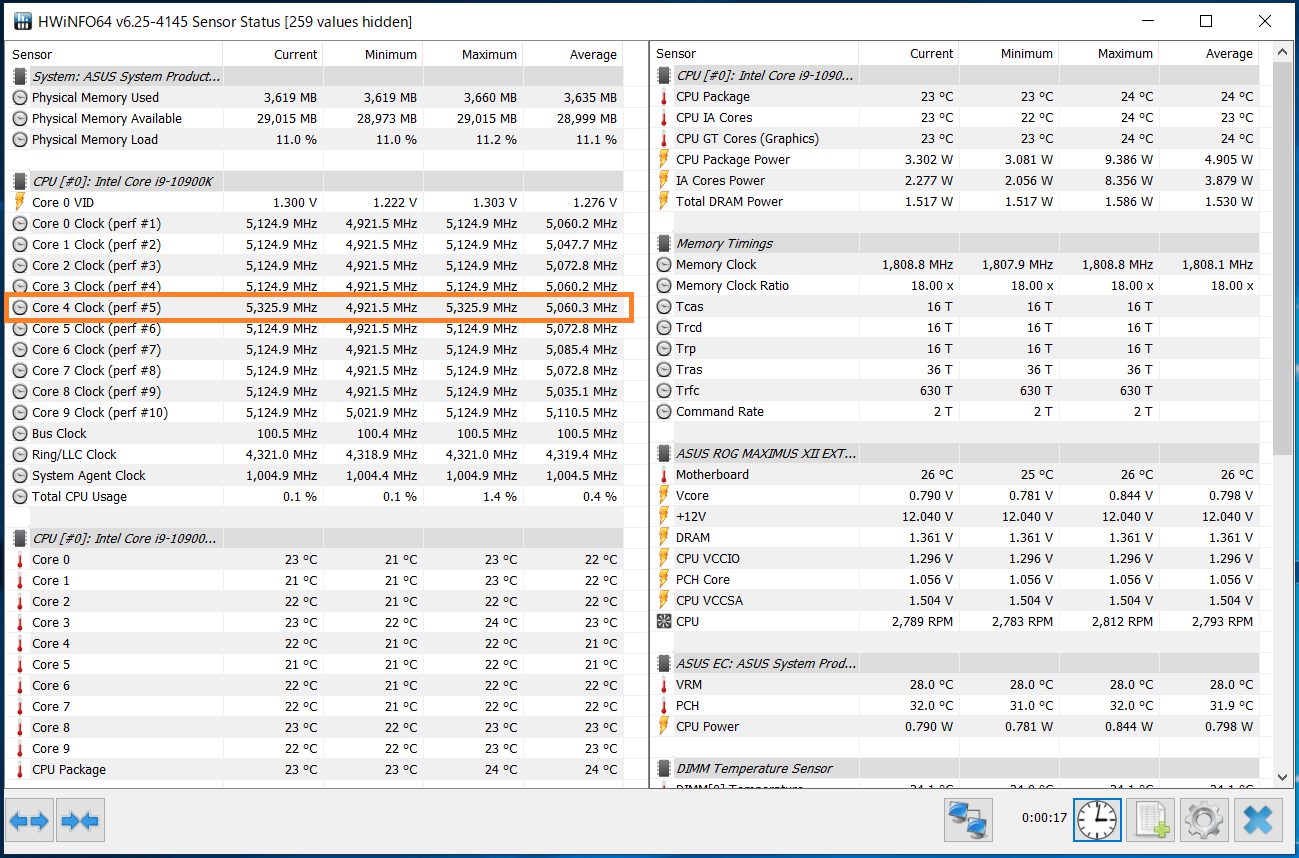The width and height of the screenshot is (1299, 858).
Task: Click lightning icon beside Total DRAM Power
Action: [x=664, y=202]
